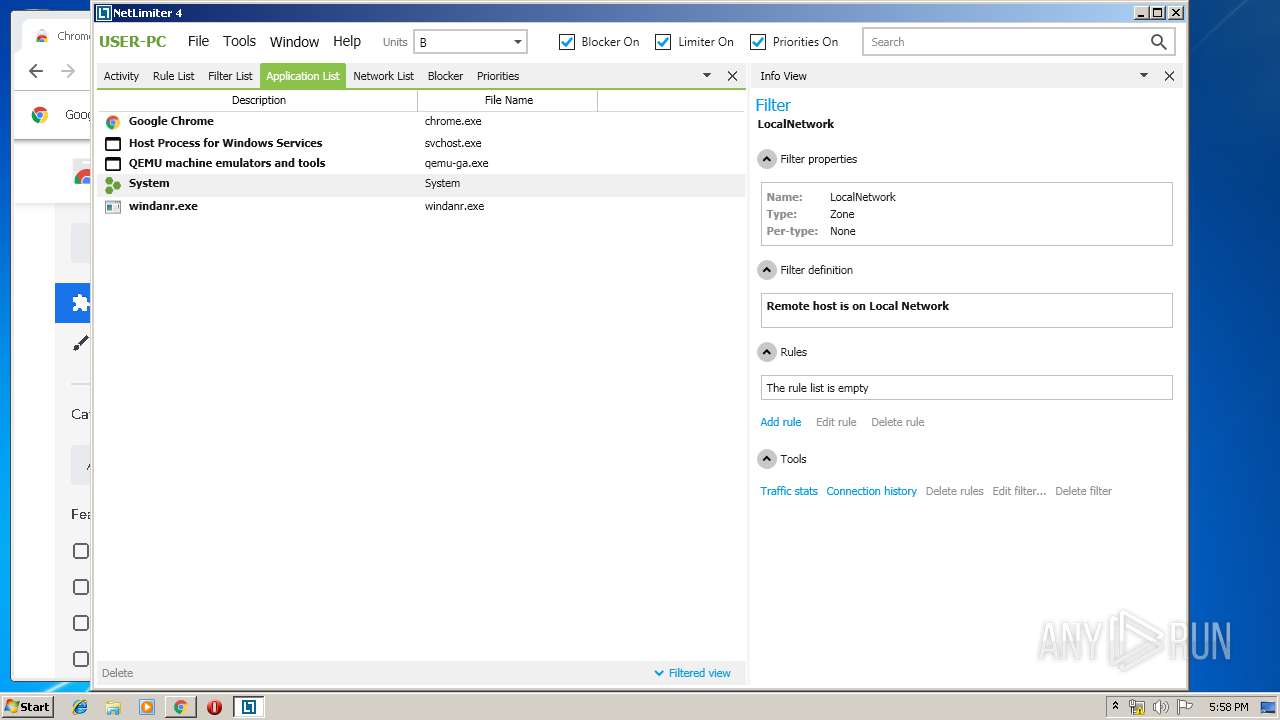Check the third checkbox in Chrome window
Viewport: 1280px width, 720px height.
[81, 623]
